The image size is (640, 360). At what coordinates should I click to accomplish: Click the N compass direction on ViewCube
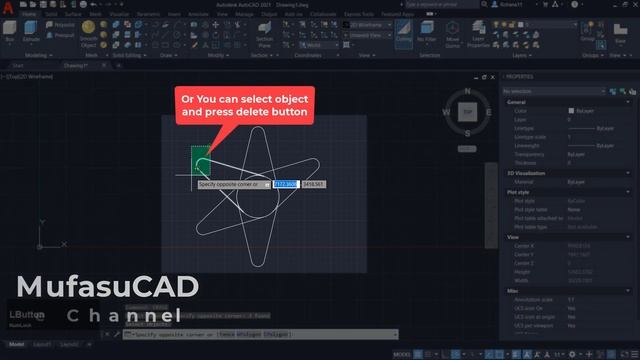pyautogui.click(x=467, y=91)
